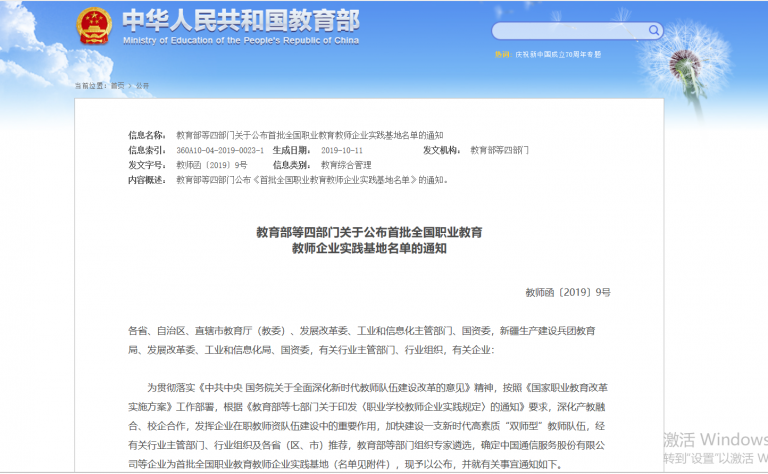Click the addressee paragraph starting 各省、自治区
The width and height of the screenshot is (768, 474).
click(360, 340)
